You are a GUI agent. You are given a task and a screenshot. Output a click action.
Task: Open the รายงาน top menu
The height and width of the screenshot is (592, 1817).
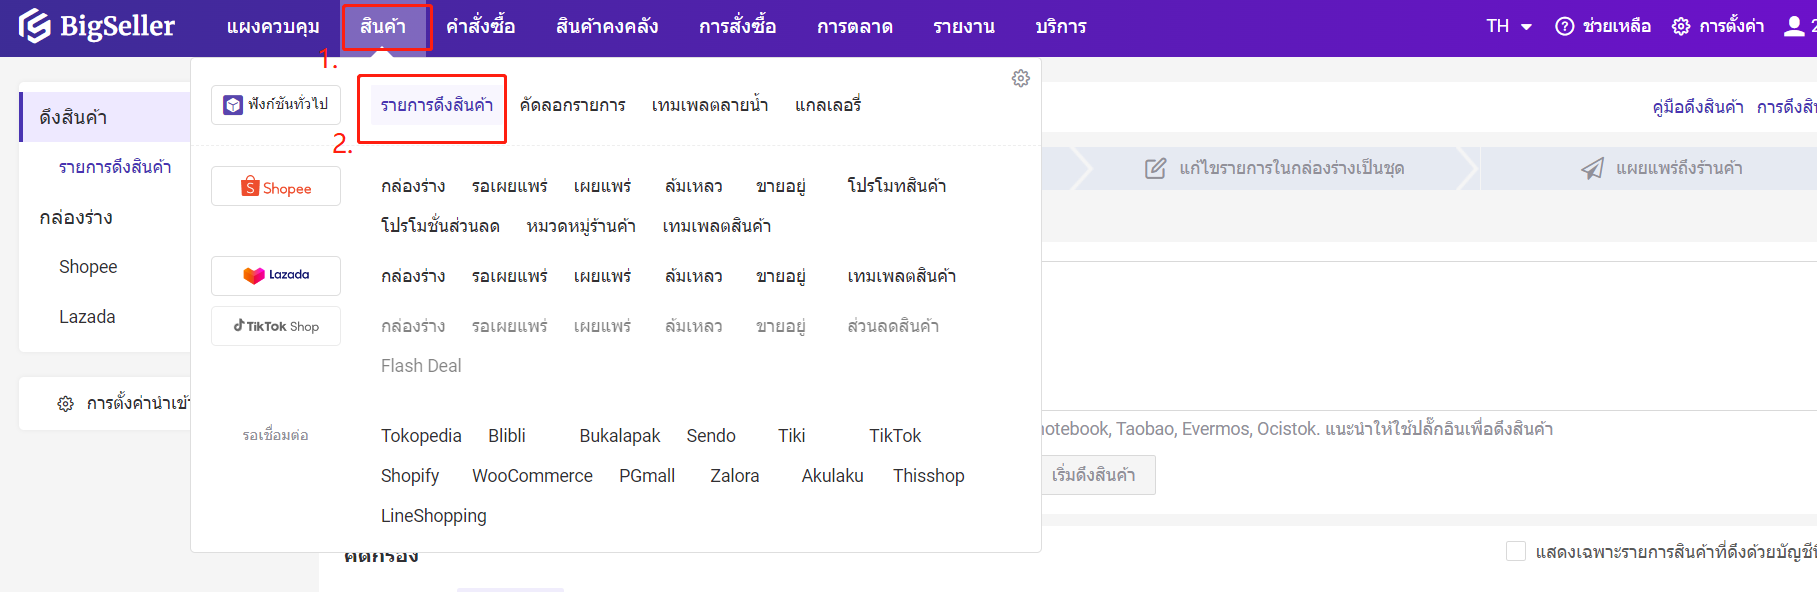click(x=964, y=27)
